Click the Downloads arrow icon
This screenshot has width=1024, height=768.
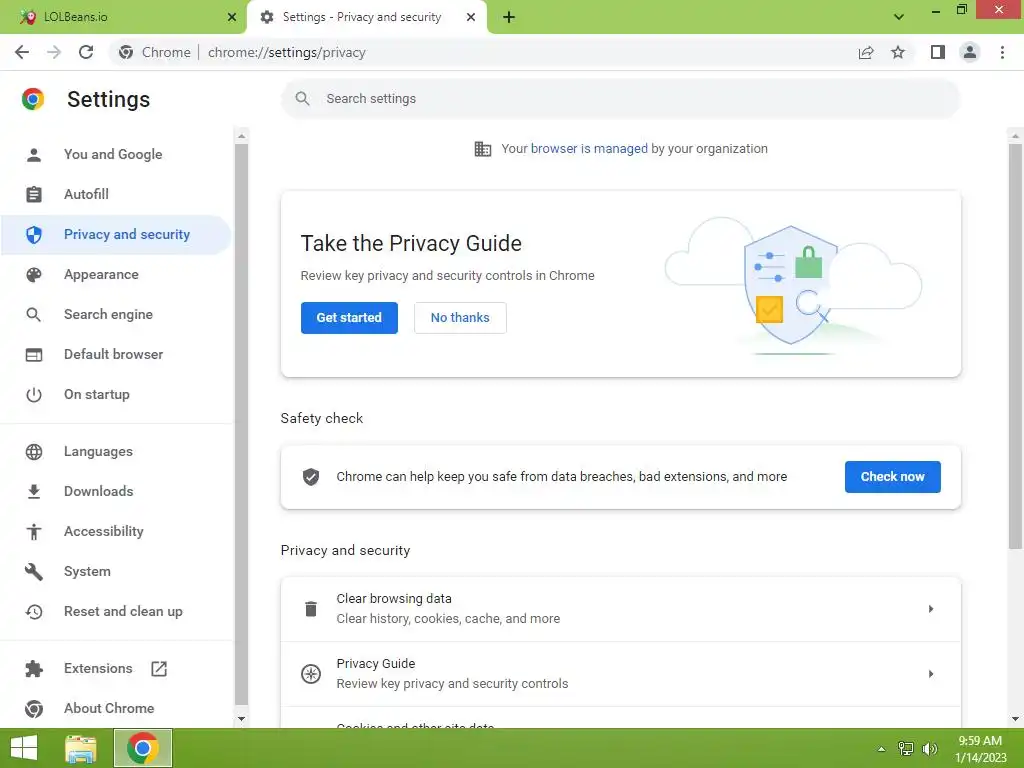[34, 491]
